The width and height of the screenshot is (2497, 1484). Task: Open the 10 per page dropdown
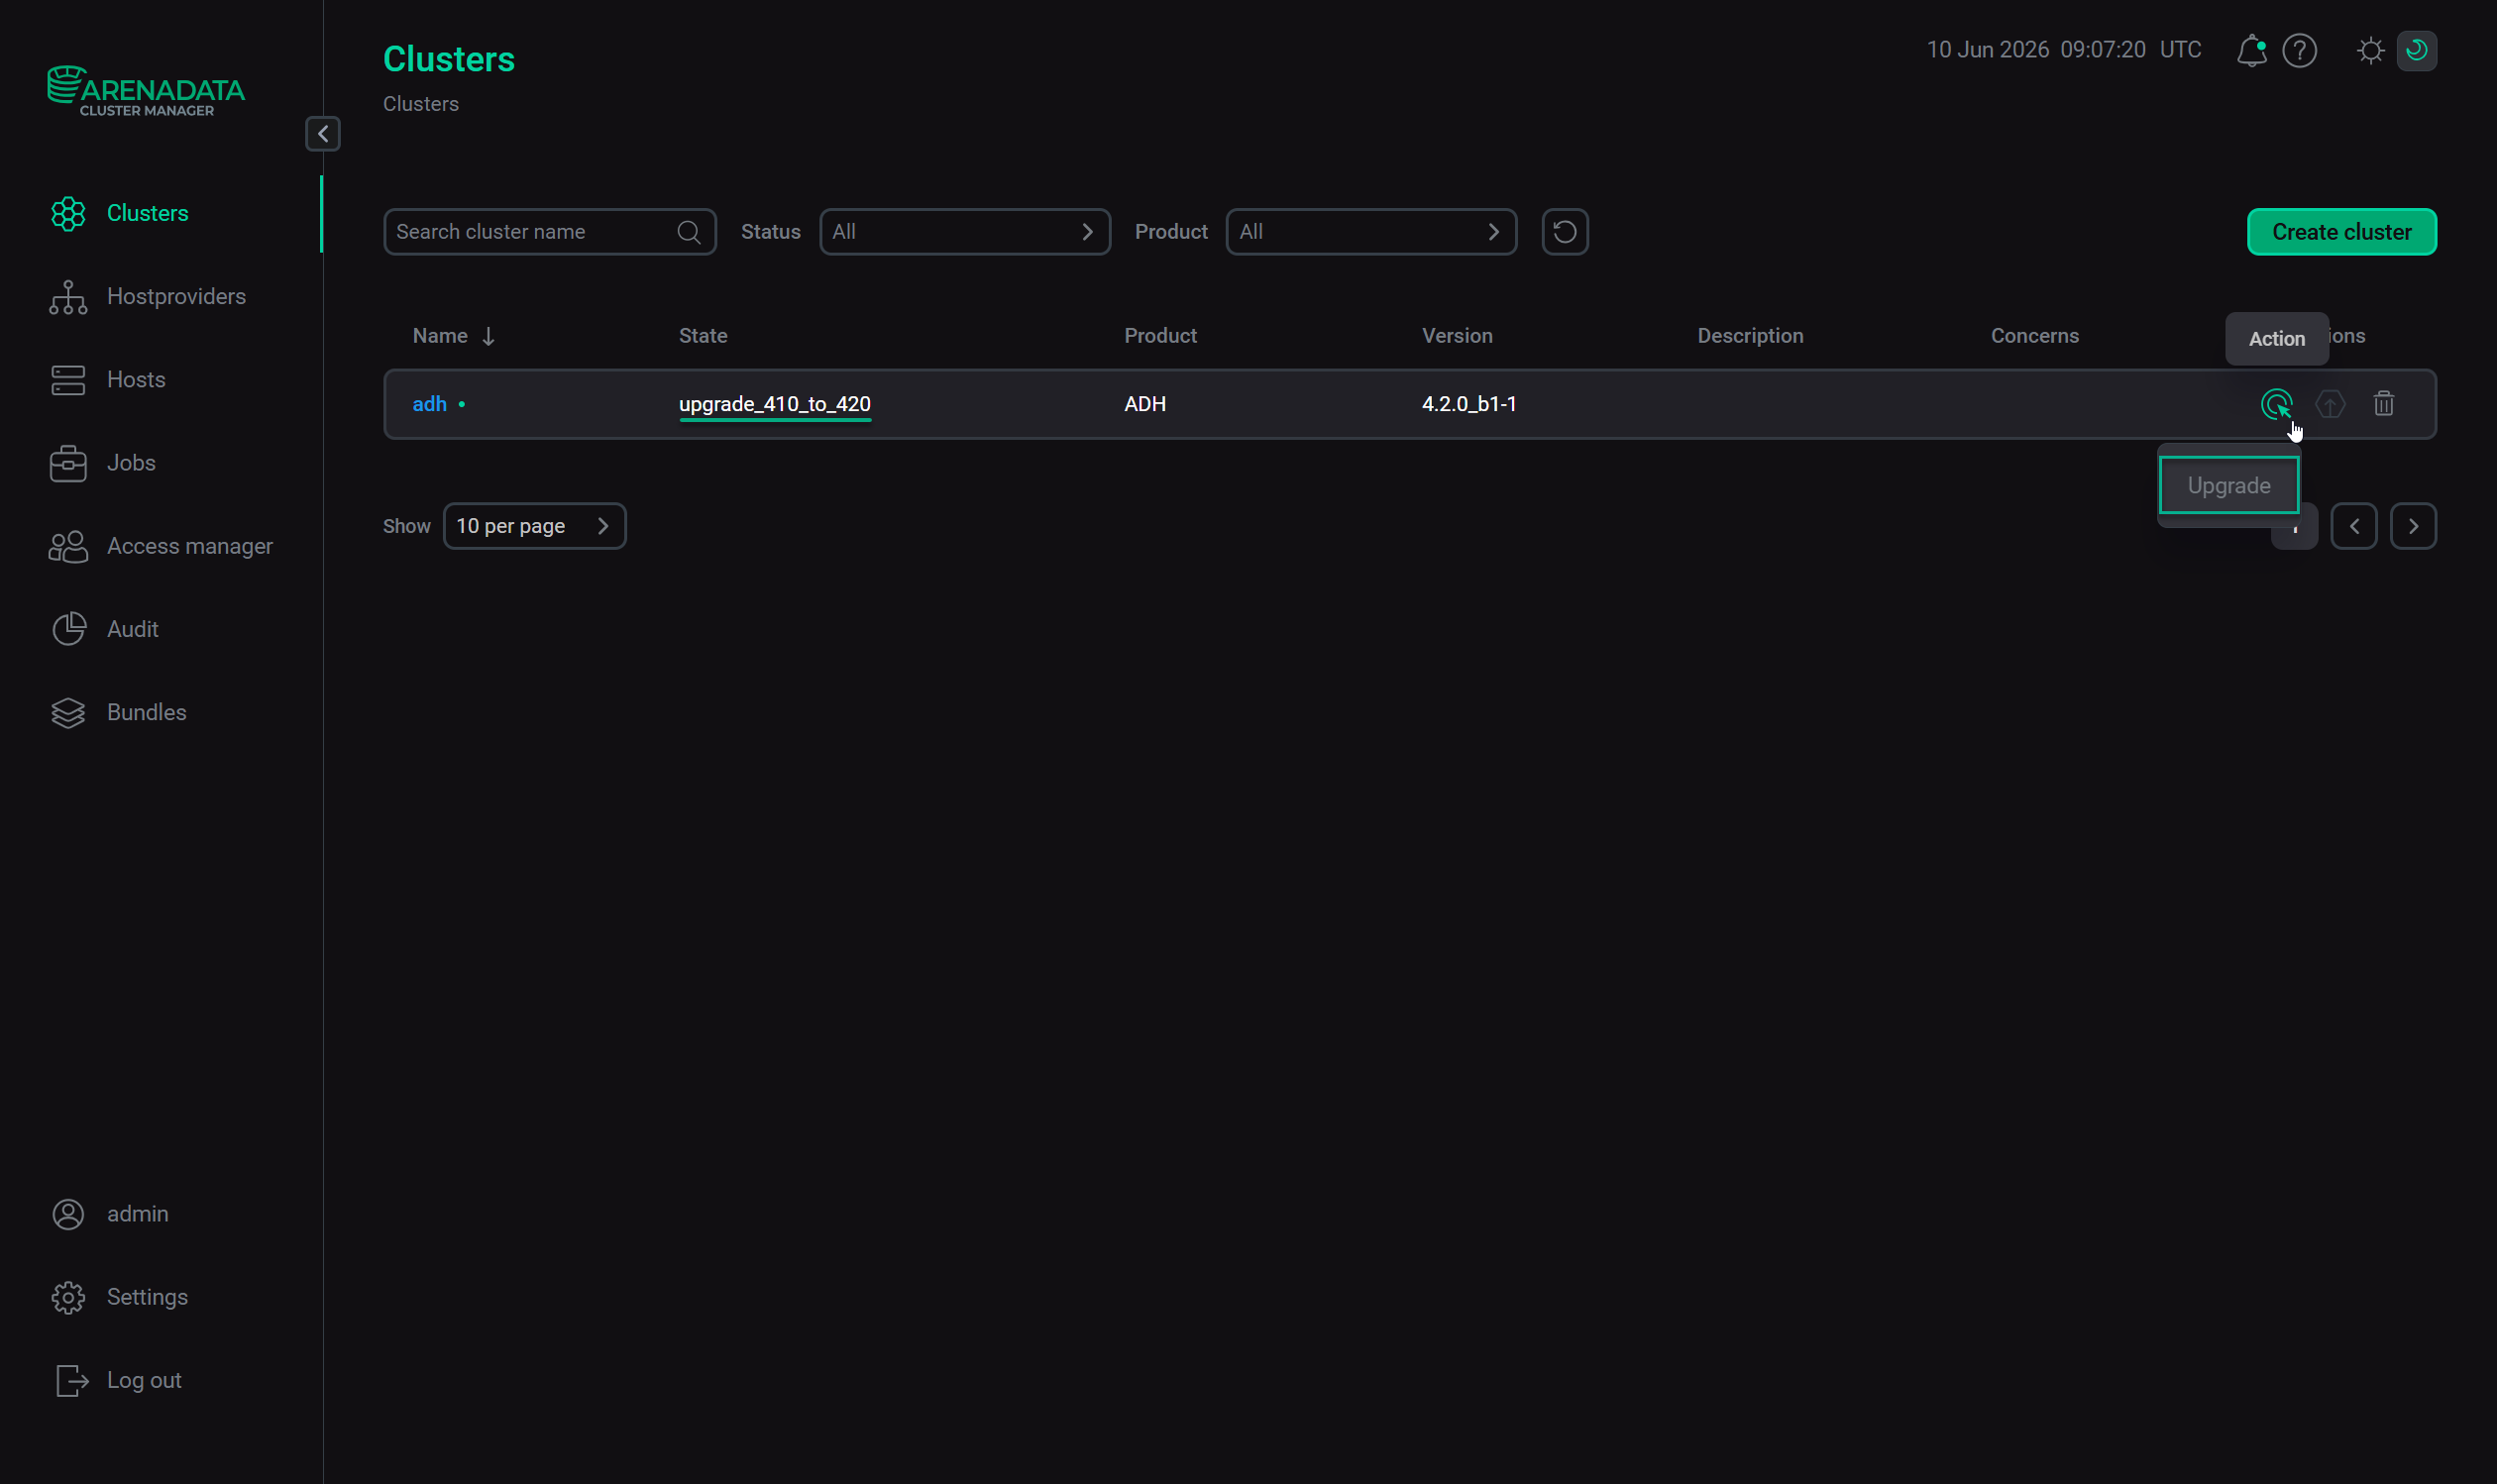[x=535, y=526]
